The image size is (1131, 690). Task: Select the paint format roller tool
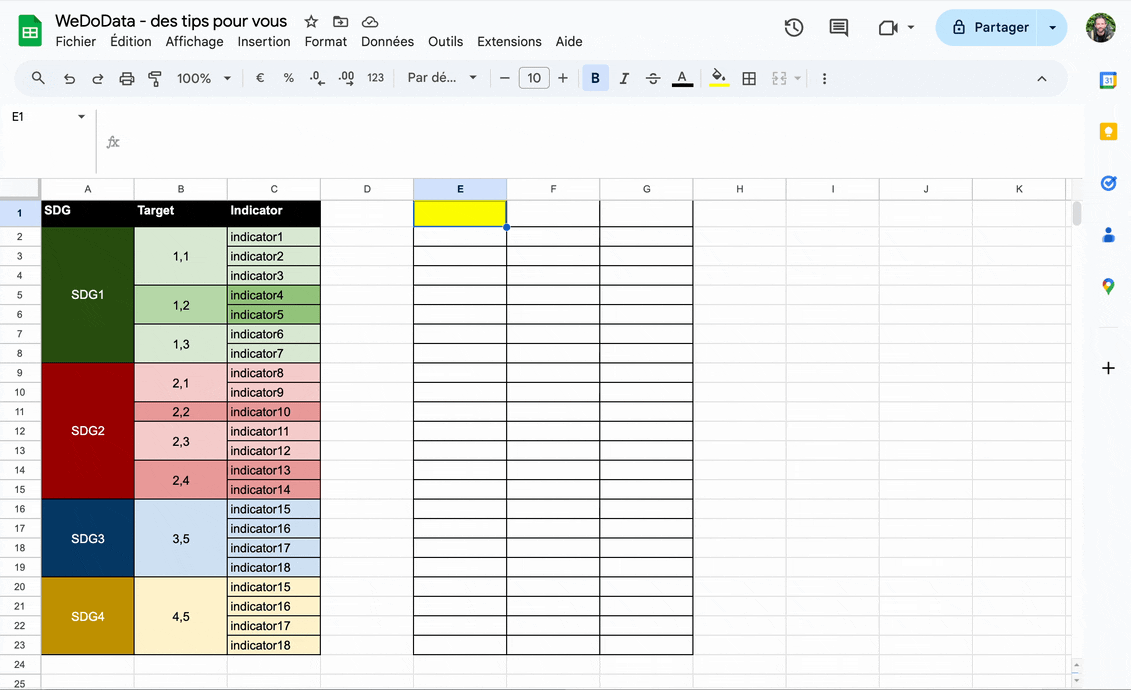(155, 78)
